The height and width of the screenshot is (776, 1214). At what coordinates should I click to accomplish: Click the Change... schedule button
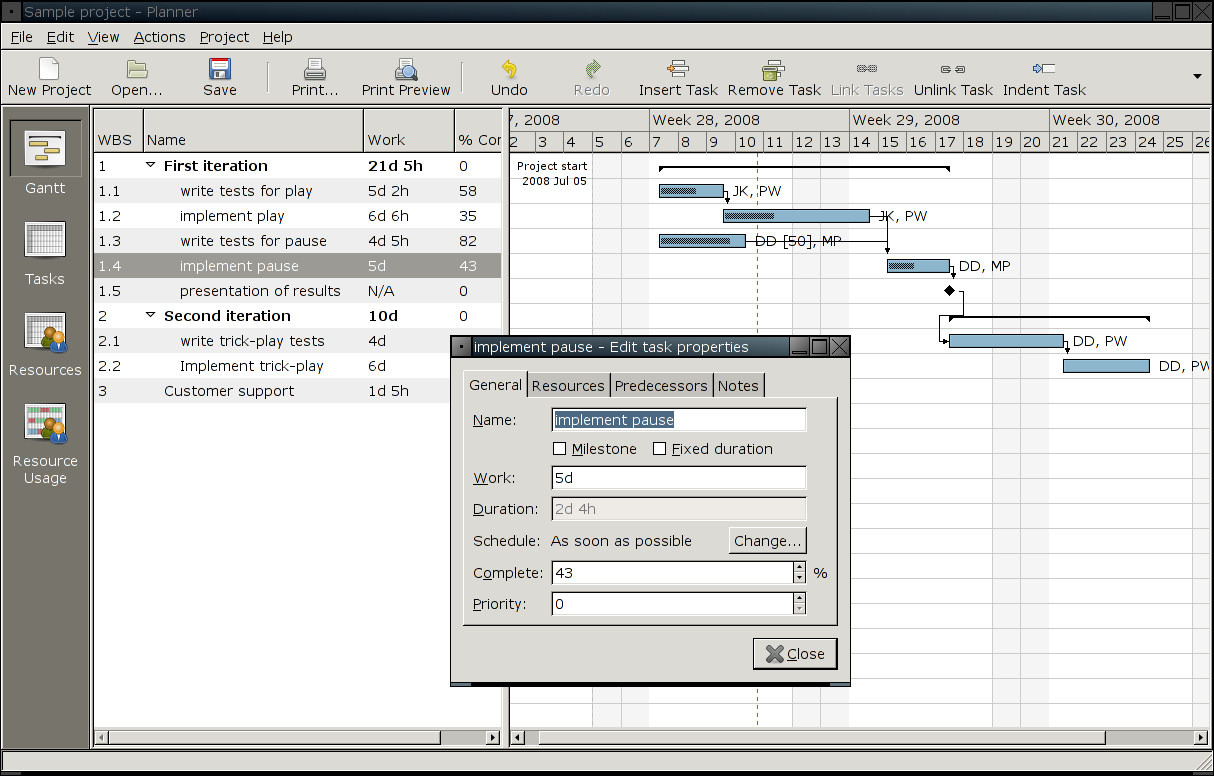pos(767,541)
